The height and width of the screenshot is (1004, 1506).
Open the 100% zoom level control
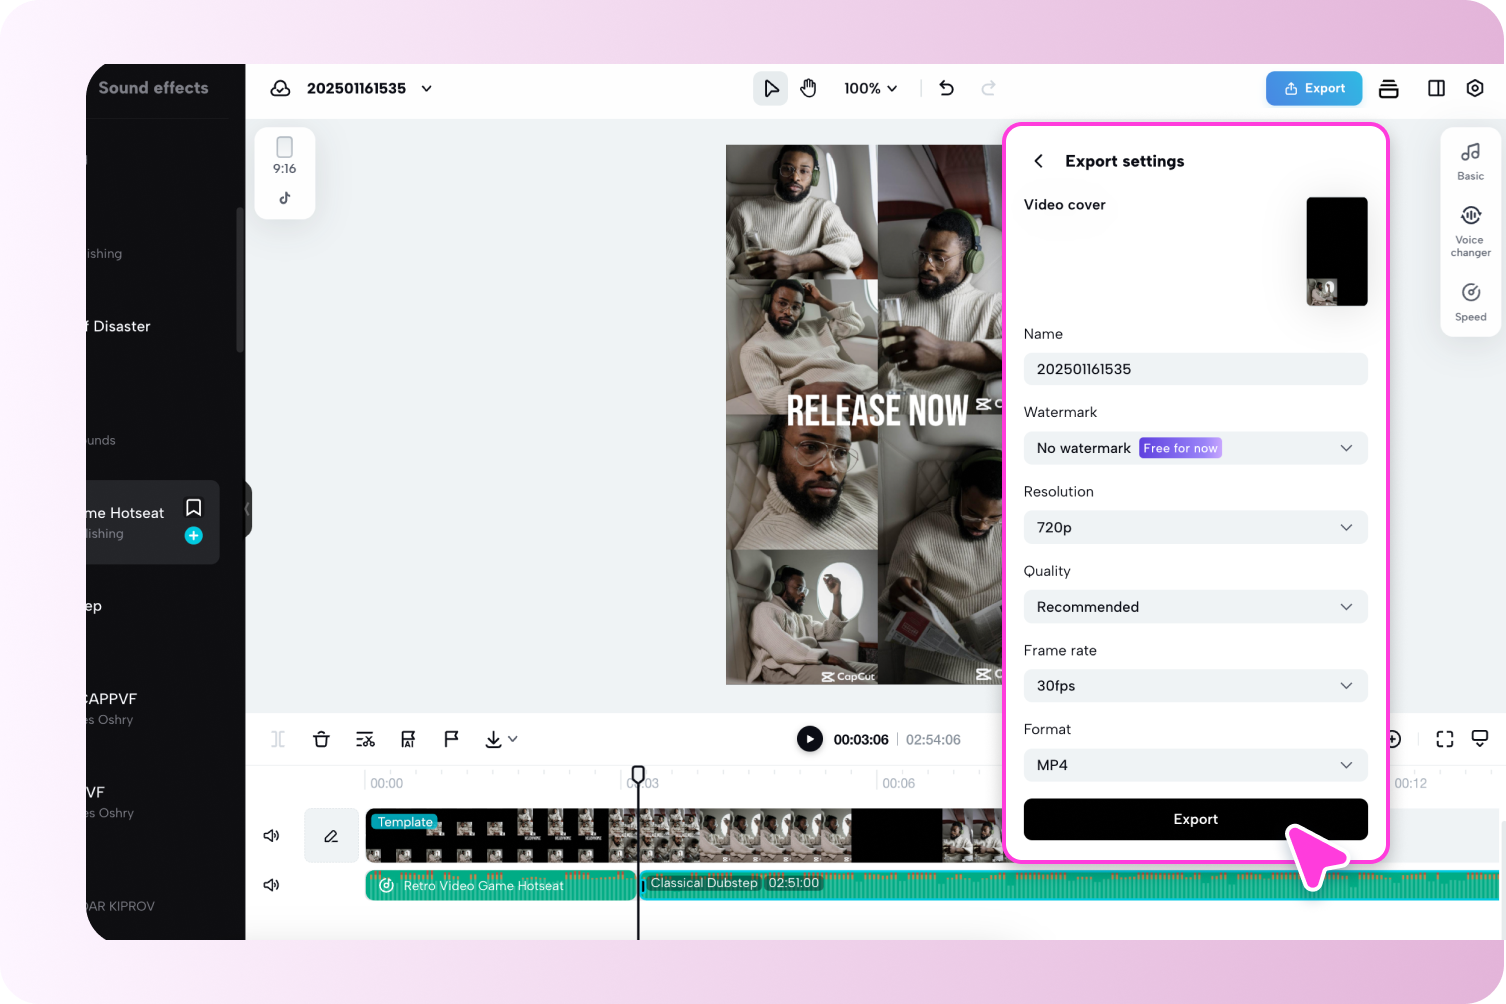click(x=869, y=88)
